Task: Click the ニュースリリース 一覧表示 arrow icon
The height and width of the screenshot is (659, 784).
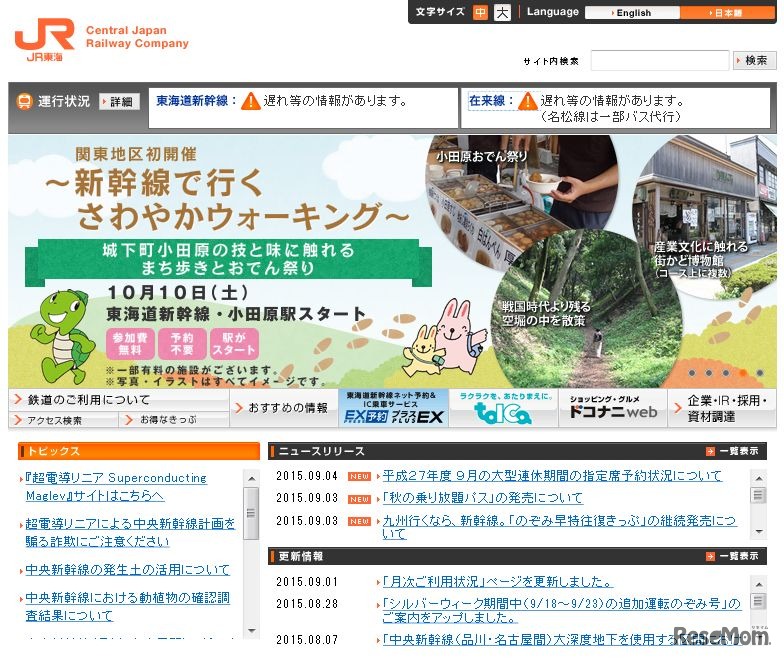Action: [x=710, y=452]
